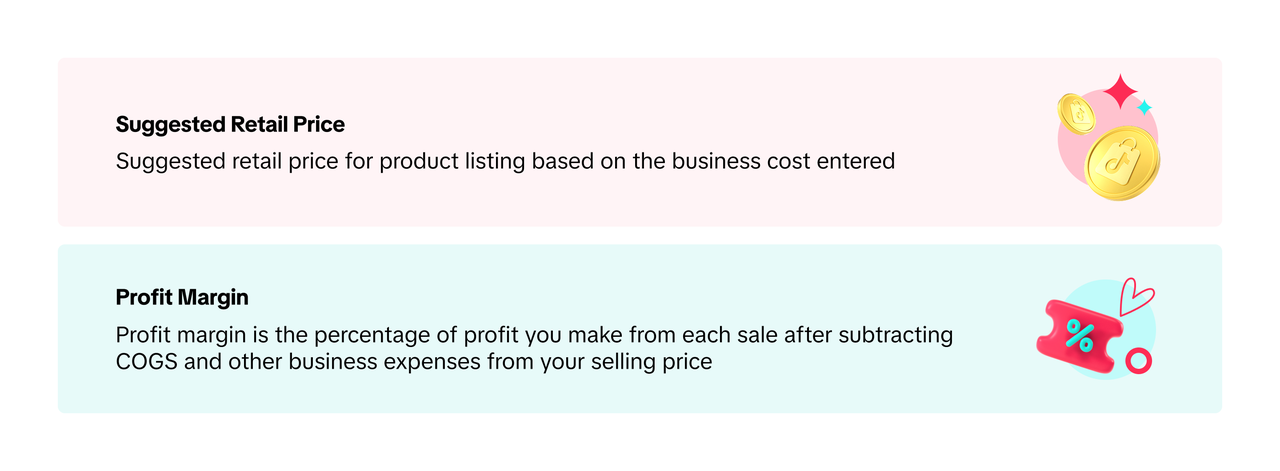Select the Profit Margin heading
This screenshot has height=471, width=1280.
pyautogui.click(x=182, y=297)
